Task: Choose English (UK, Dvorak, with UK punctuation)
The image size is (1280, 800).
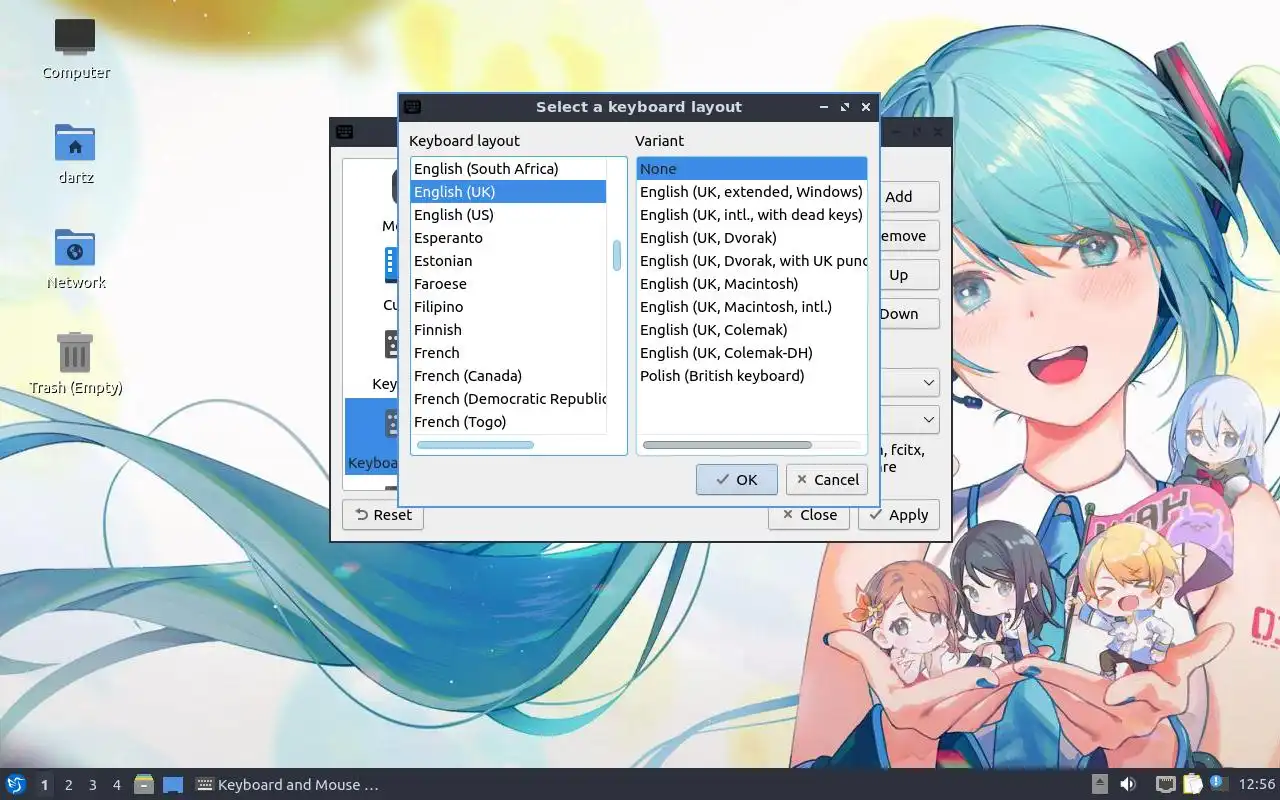Action: [752, 261]
